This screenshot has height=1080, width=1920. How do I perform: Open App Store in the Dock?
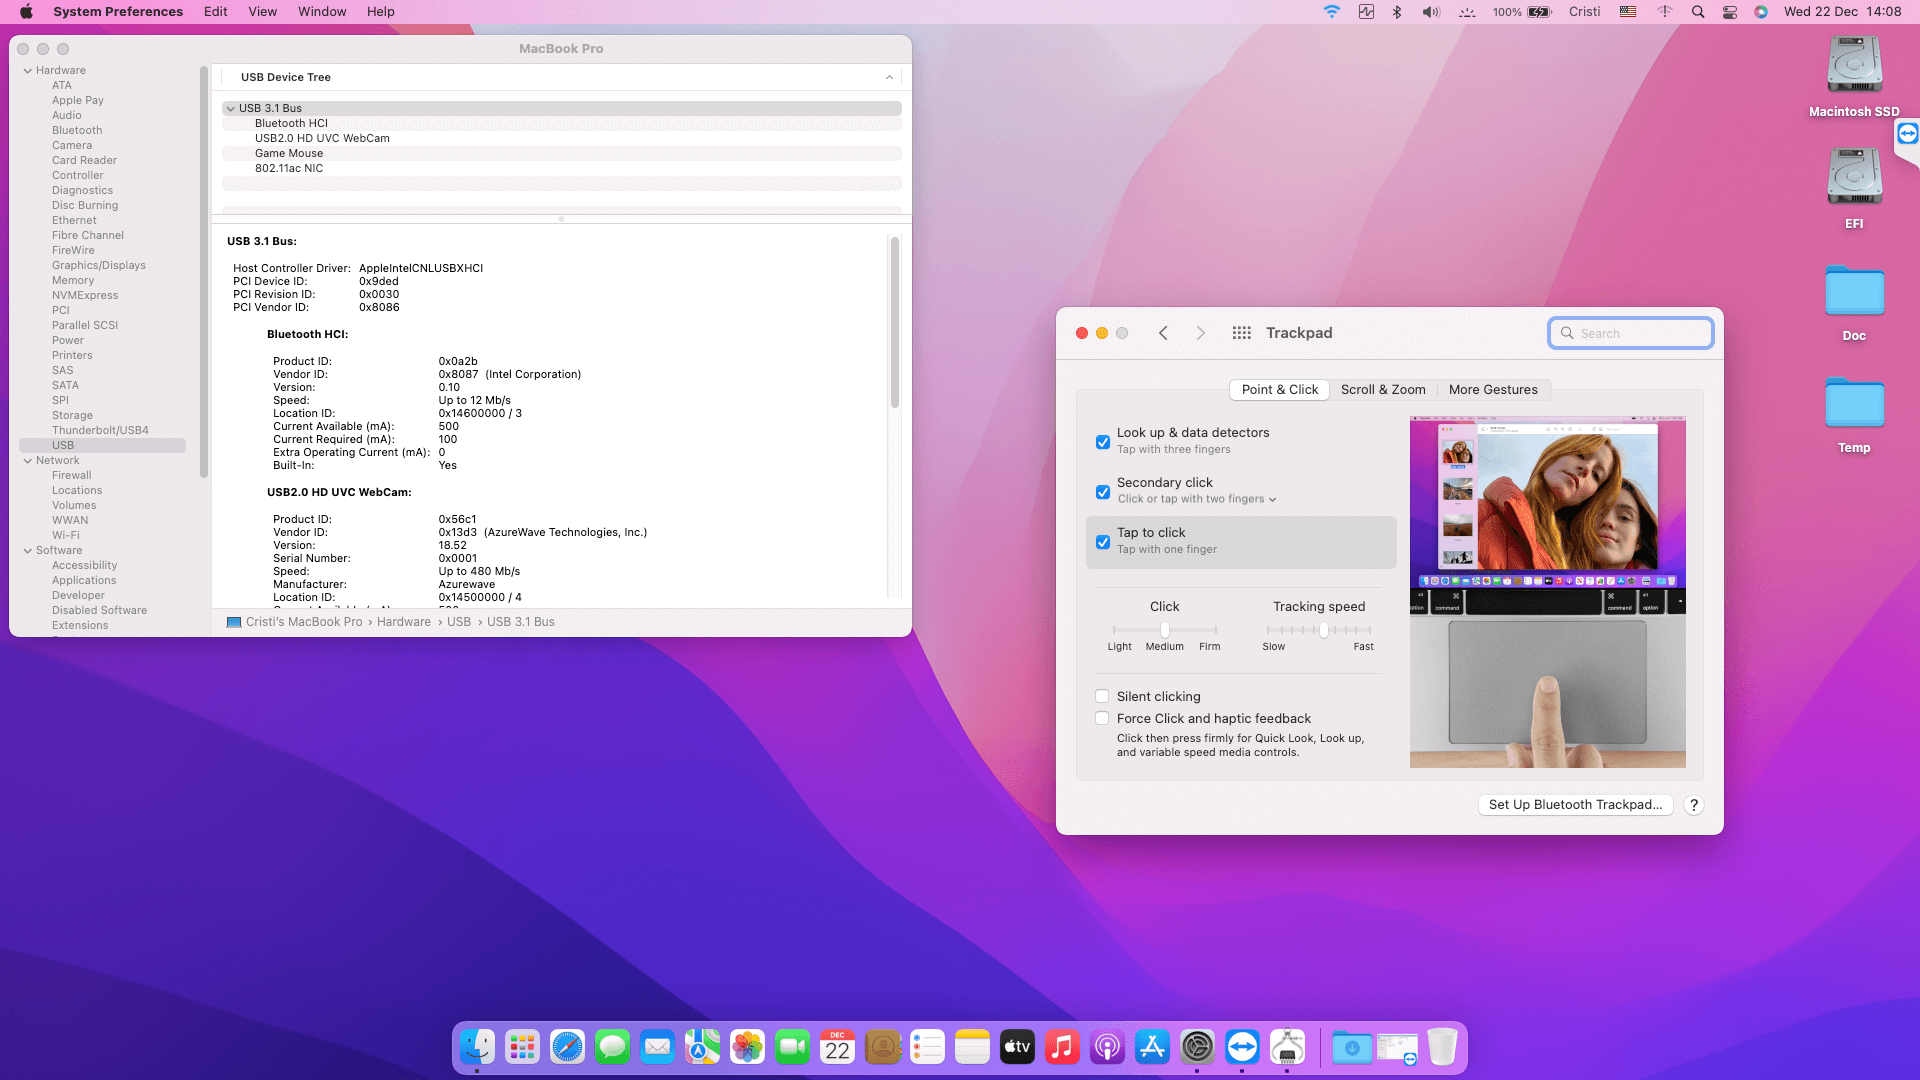pos(1152,1047)
